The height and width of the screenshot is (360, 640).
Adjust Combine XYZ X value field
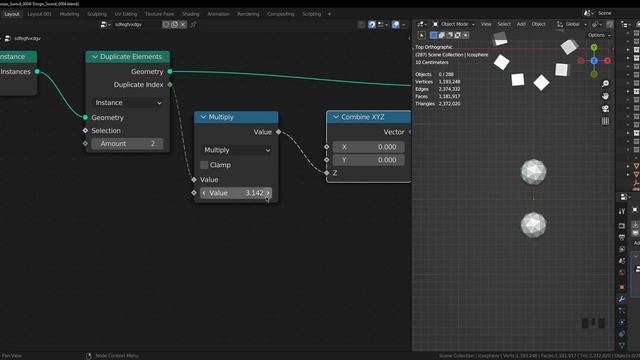[369, 147]
